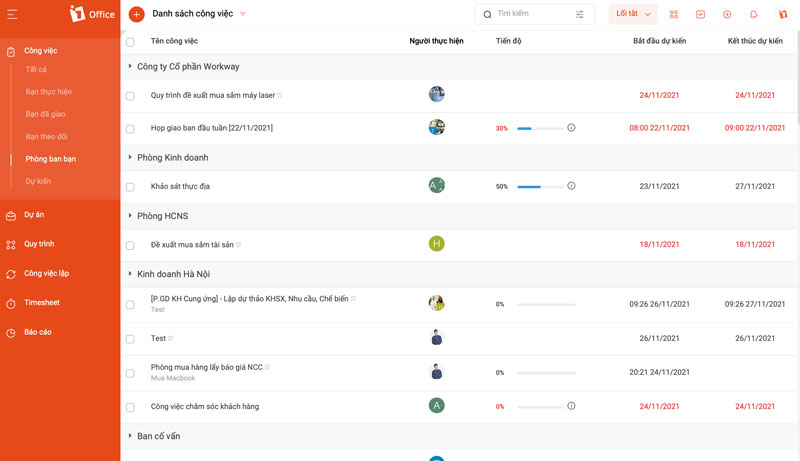The height and width of the screenshot is (461, 800).
Task: Check the Công việc chăm sóc khách hàng task
Action: 130,407
